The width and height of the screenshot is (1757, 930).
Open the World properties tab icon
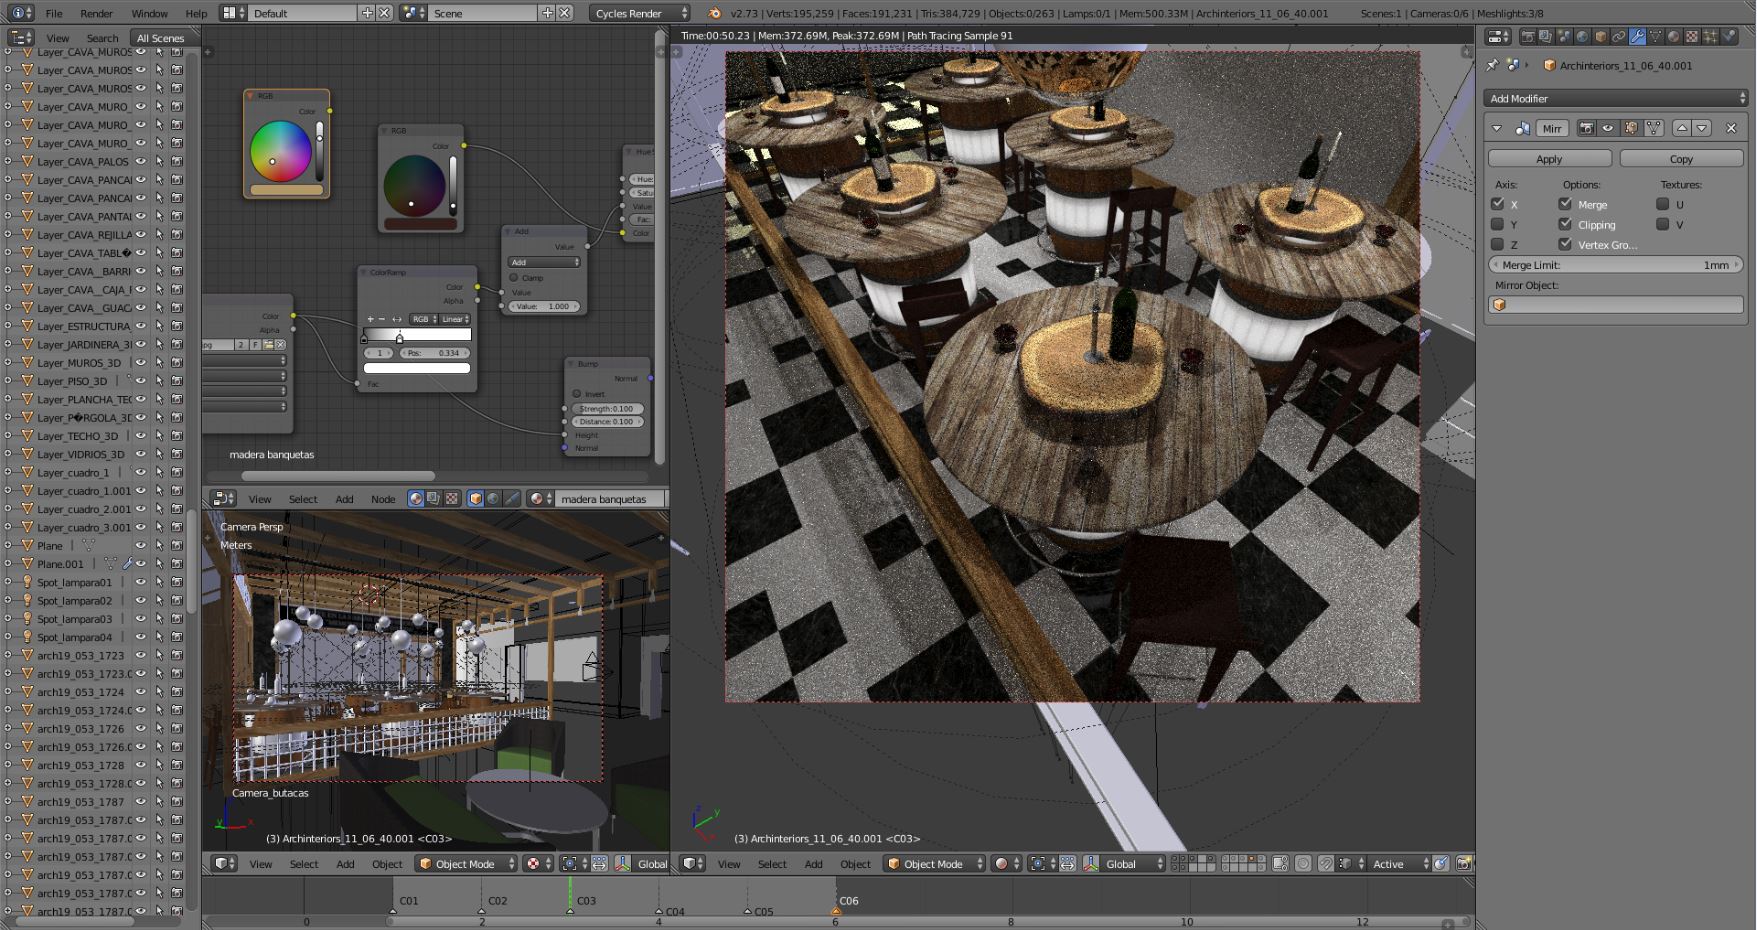tap(1582, 37)
